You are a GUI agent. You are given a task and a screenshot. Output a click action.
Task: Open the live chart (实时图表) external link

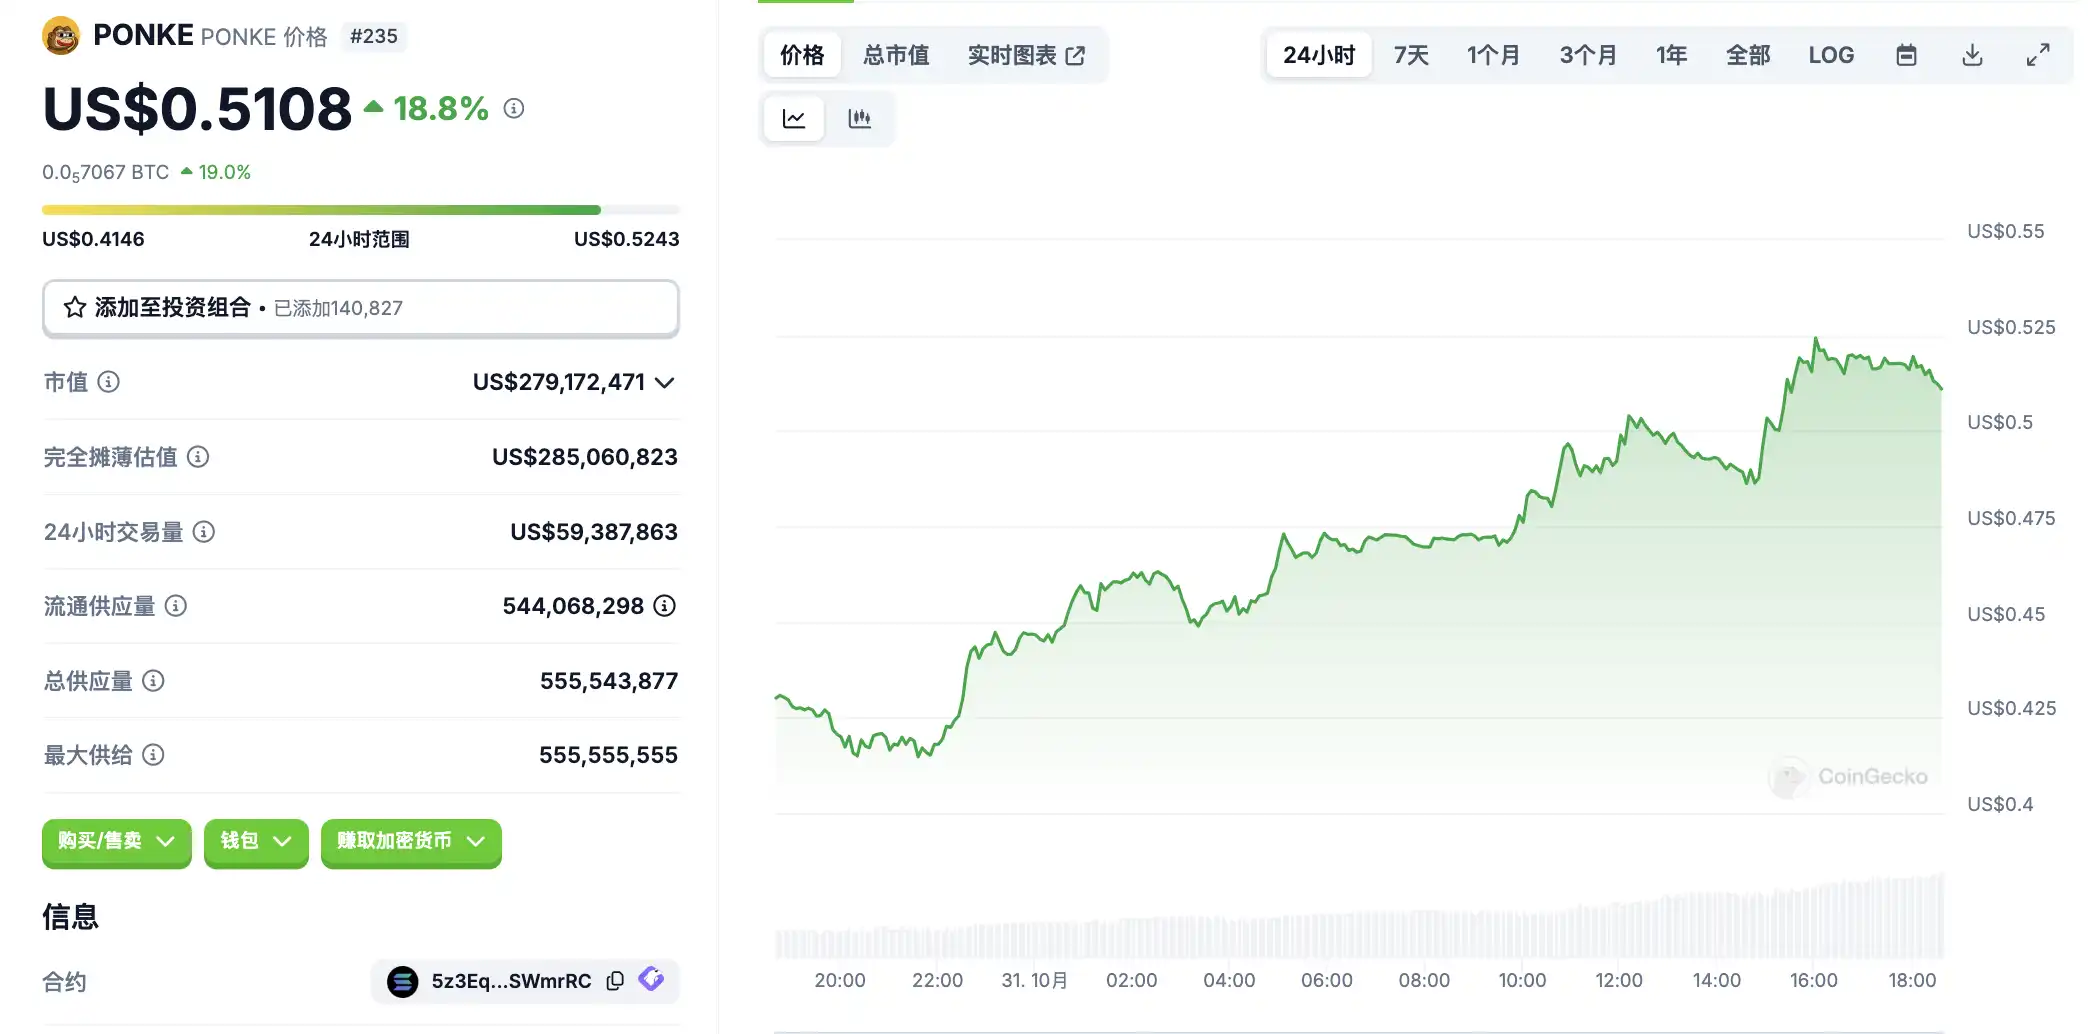(1026, 55)
